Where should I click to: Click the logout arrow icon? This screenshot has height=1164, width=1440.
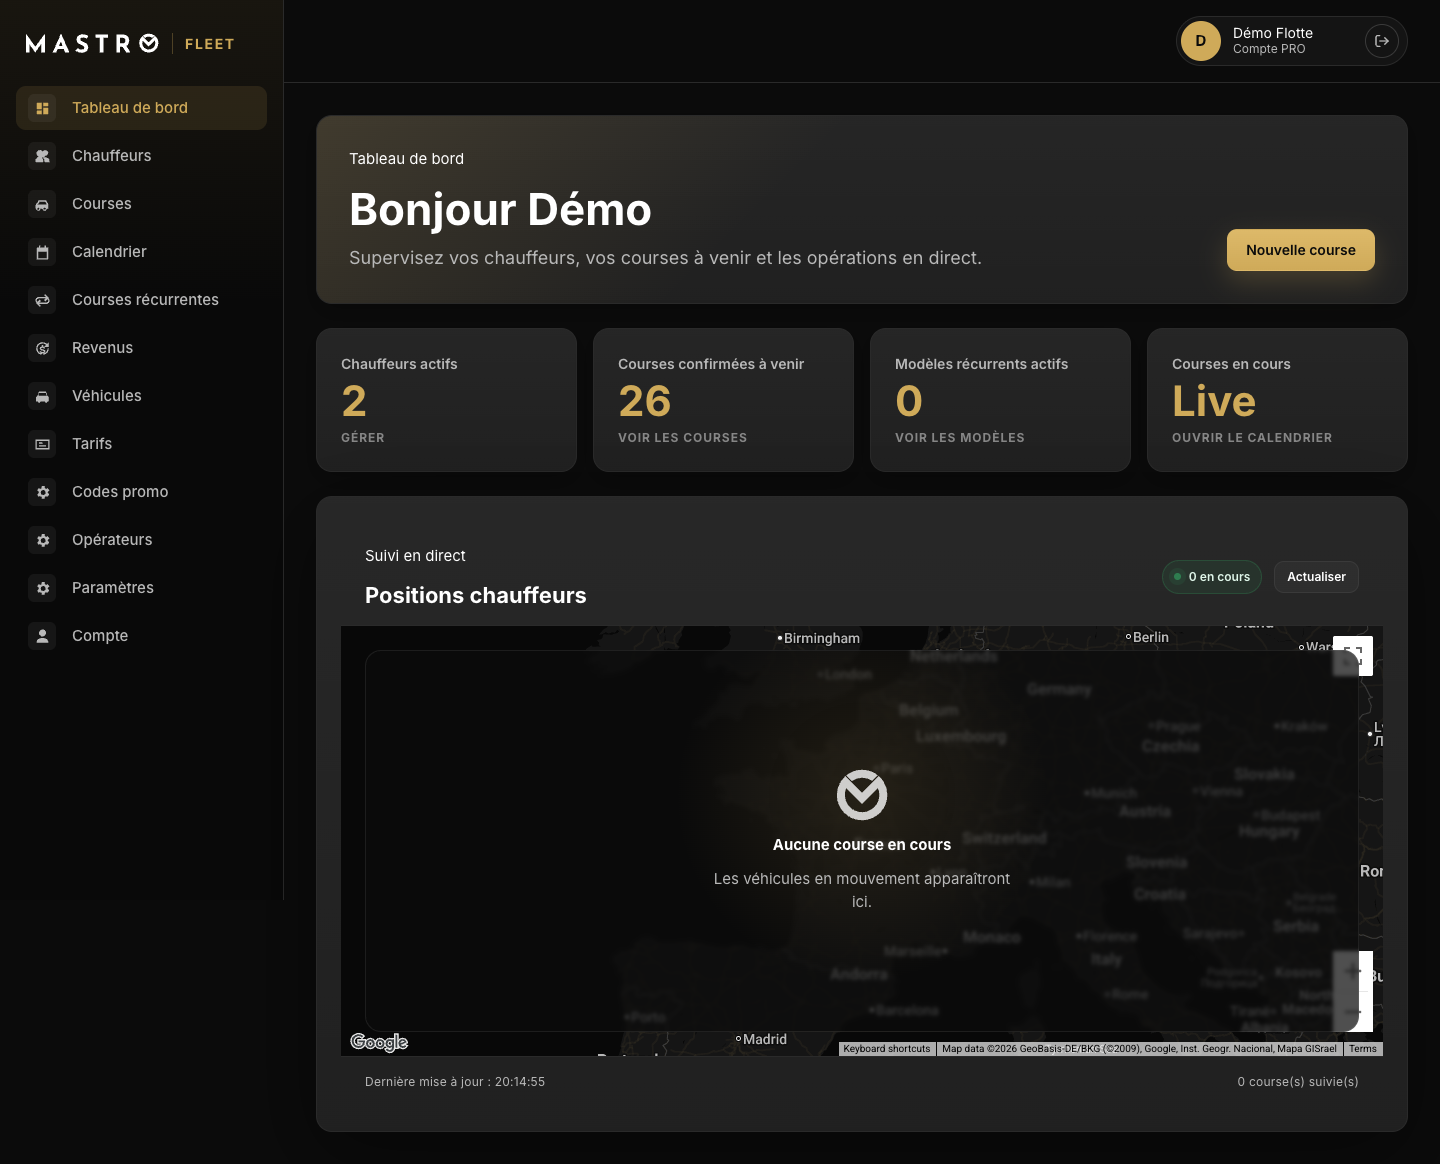pyautogui.click(x=1382, y=41)
